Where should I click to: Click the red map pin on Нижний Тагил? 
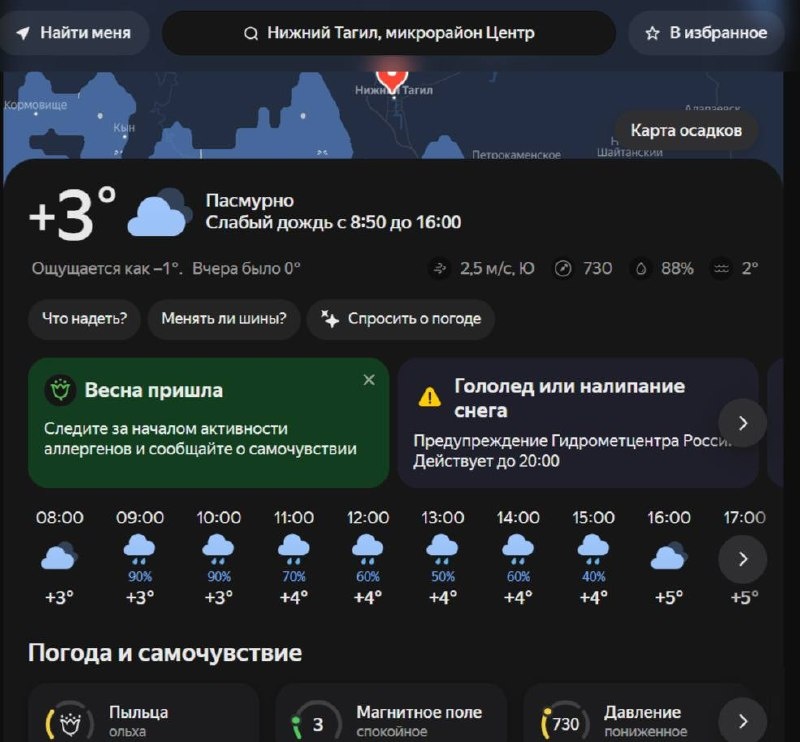(x=392, y=80)
